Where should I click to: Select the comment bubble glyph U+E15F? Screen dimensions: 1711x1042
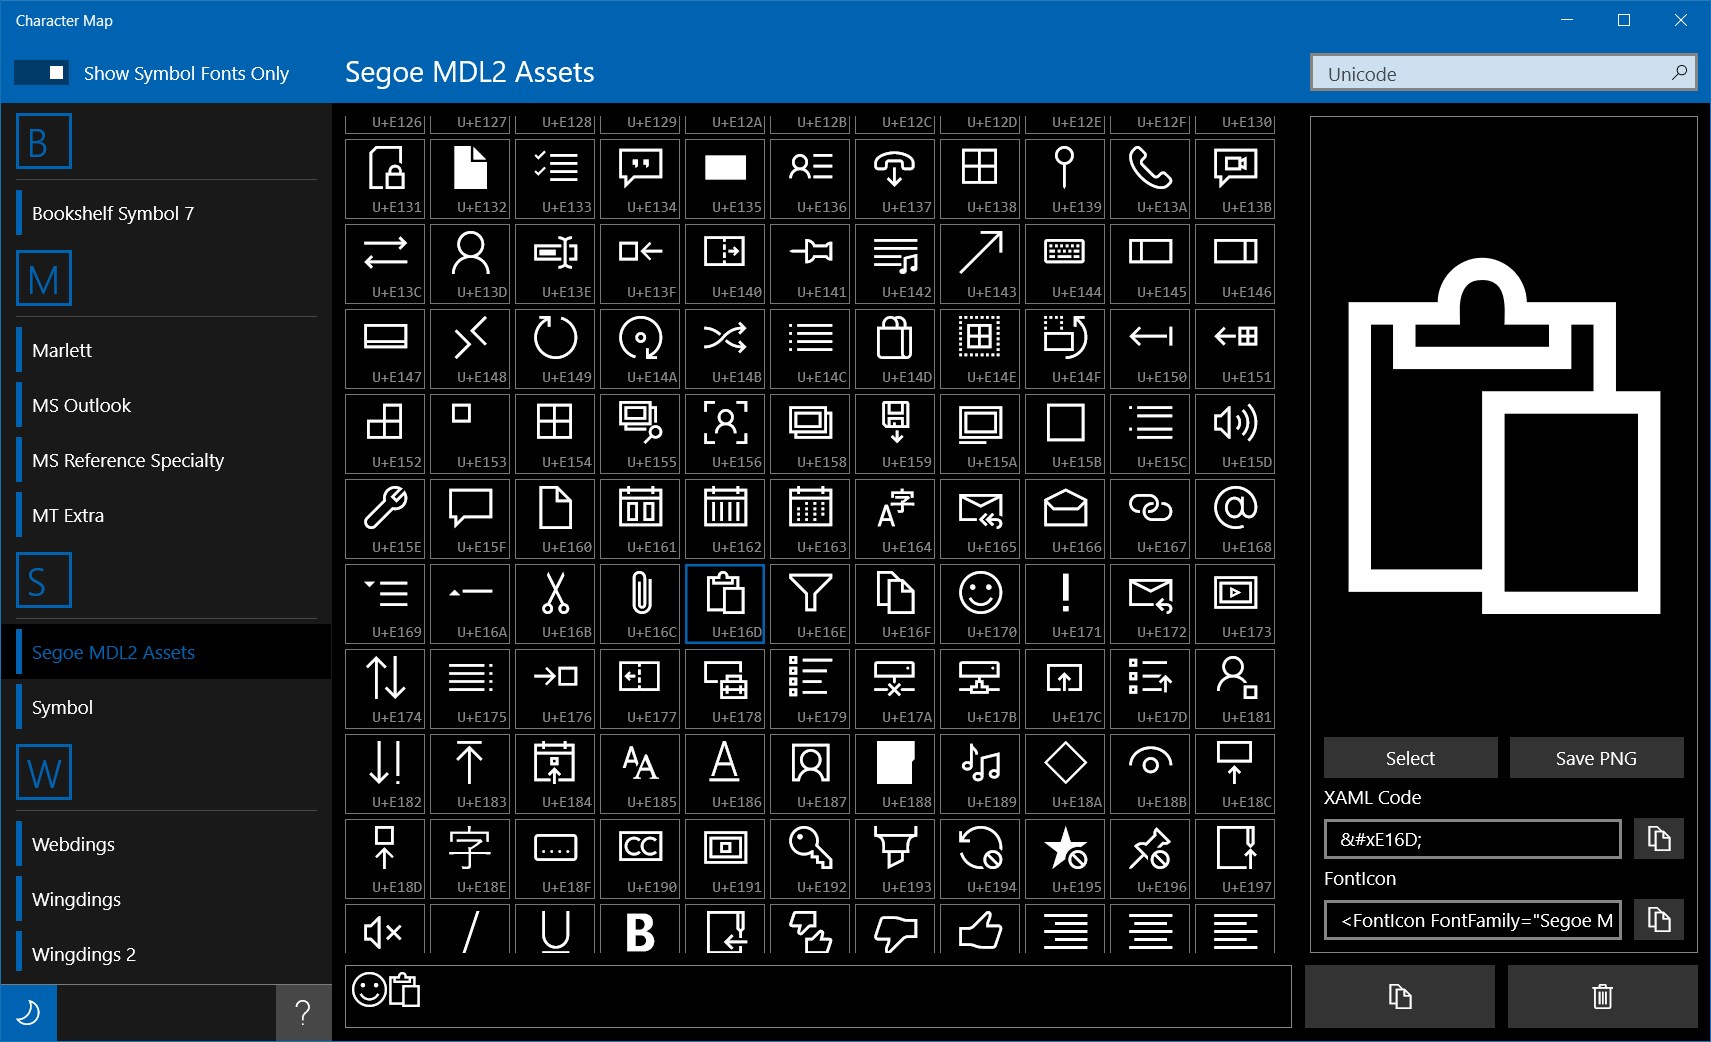(470, 518)
